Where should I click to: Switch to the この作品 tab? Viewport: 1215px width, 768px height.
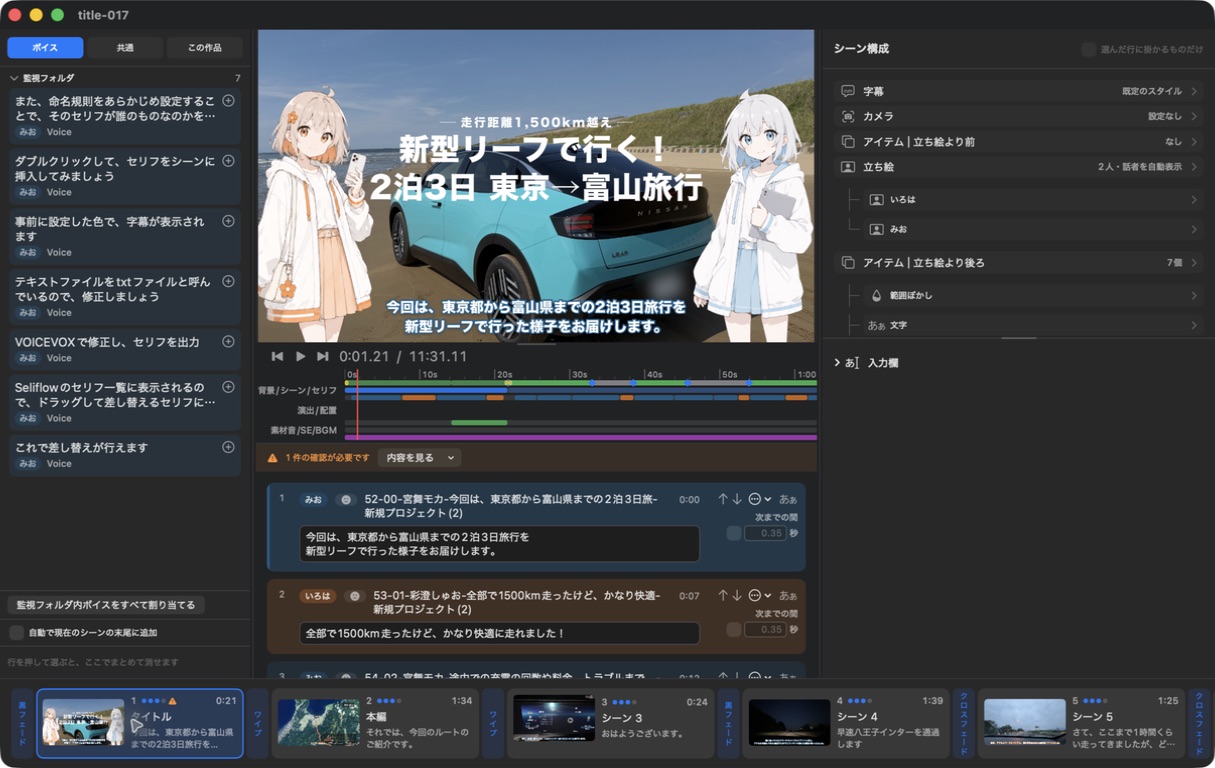pos(205,47)
